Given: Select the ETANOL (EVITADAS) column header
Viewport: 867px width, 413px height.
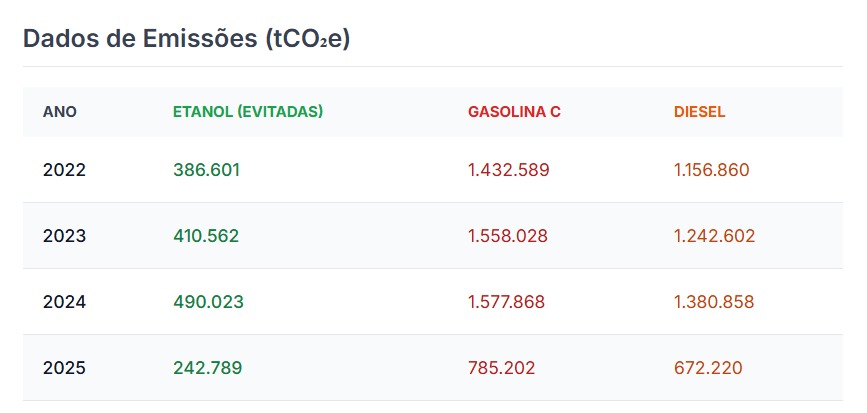Looking at the screenshot, I should click(x=248, y=112).
